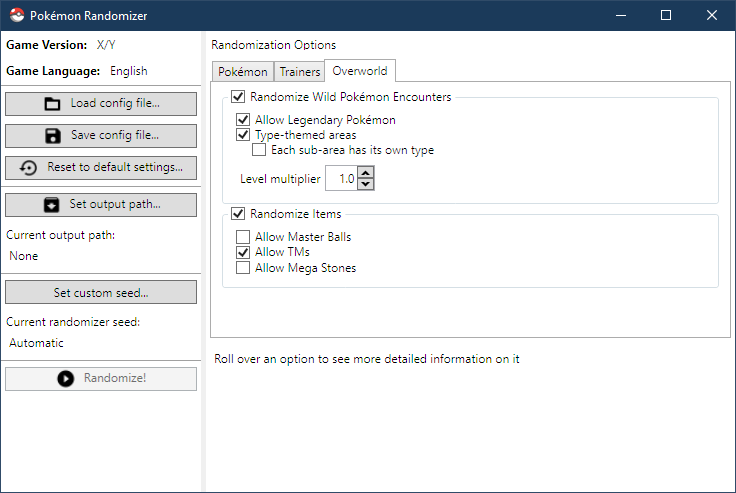This screenshot has width=736, height=493.
Task: Click the Pokéball app icon in title bar
Action: coord(17,16)
